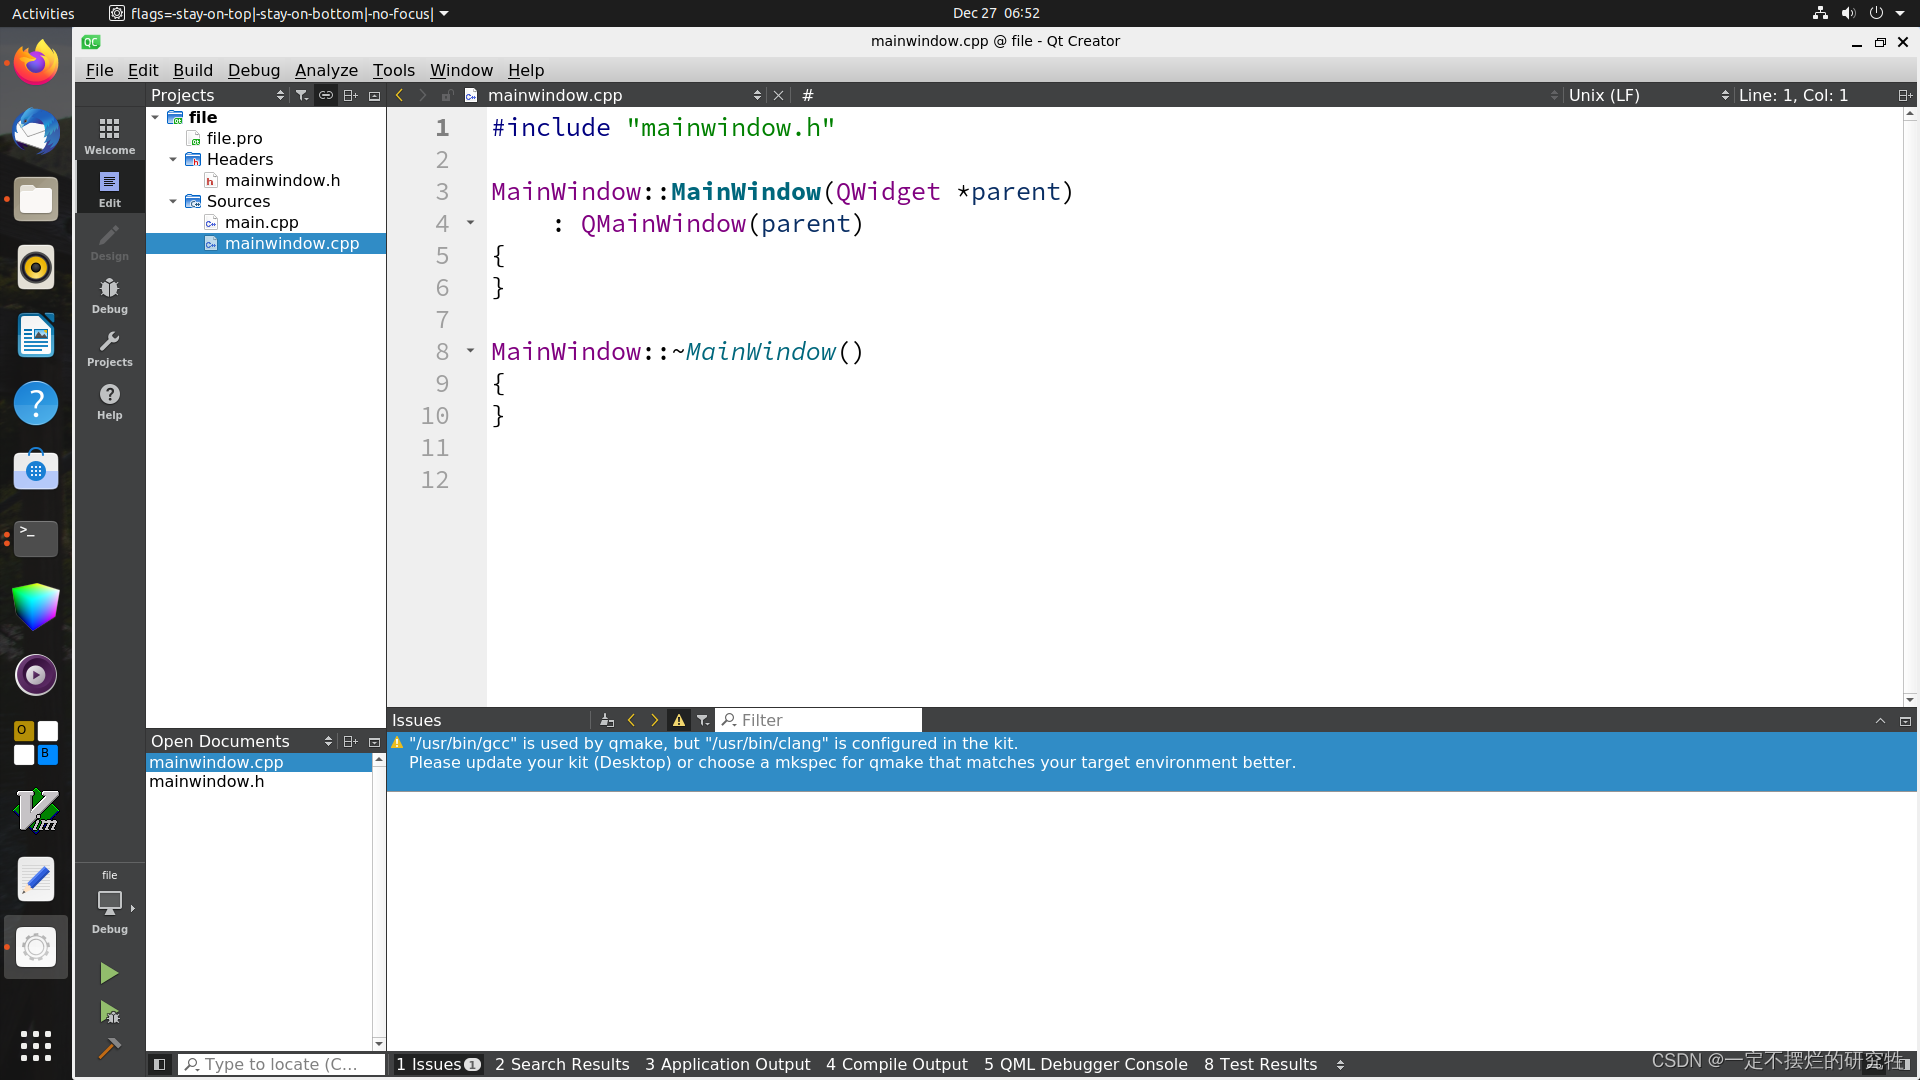This screenshot has height=1080, width=1920.
Task: Open Debug mode in sidebar
Action: [109, 296]
